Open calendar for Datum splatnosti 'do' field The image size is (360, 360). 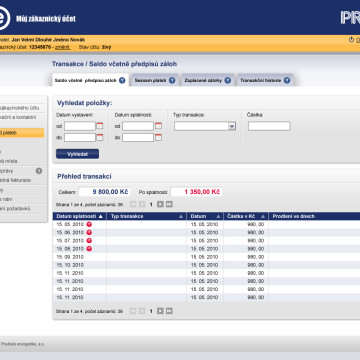[x=158, y=137]
